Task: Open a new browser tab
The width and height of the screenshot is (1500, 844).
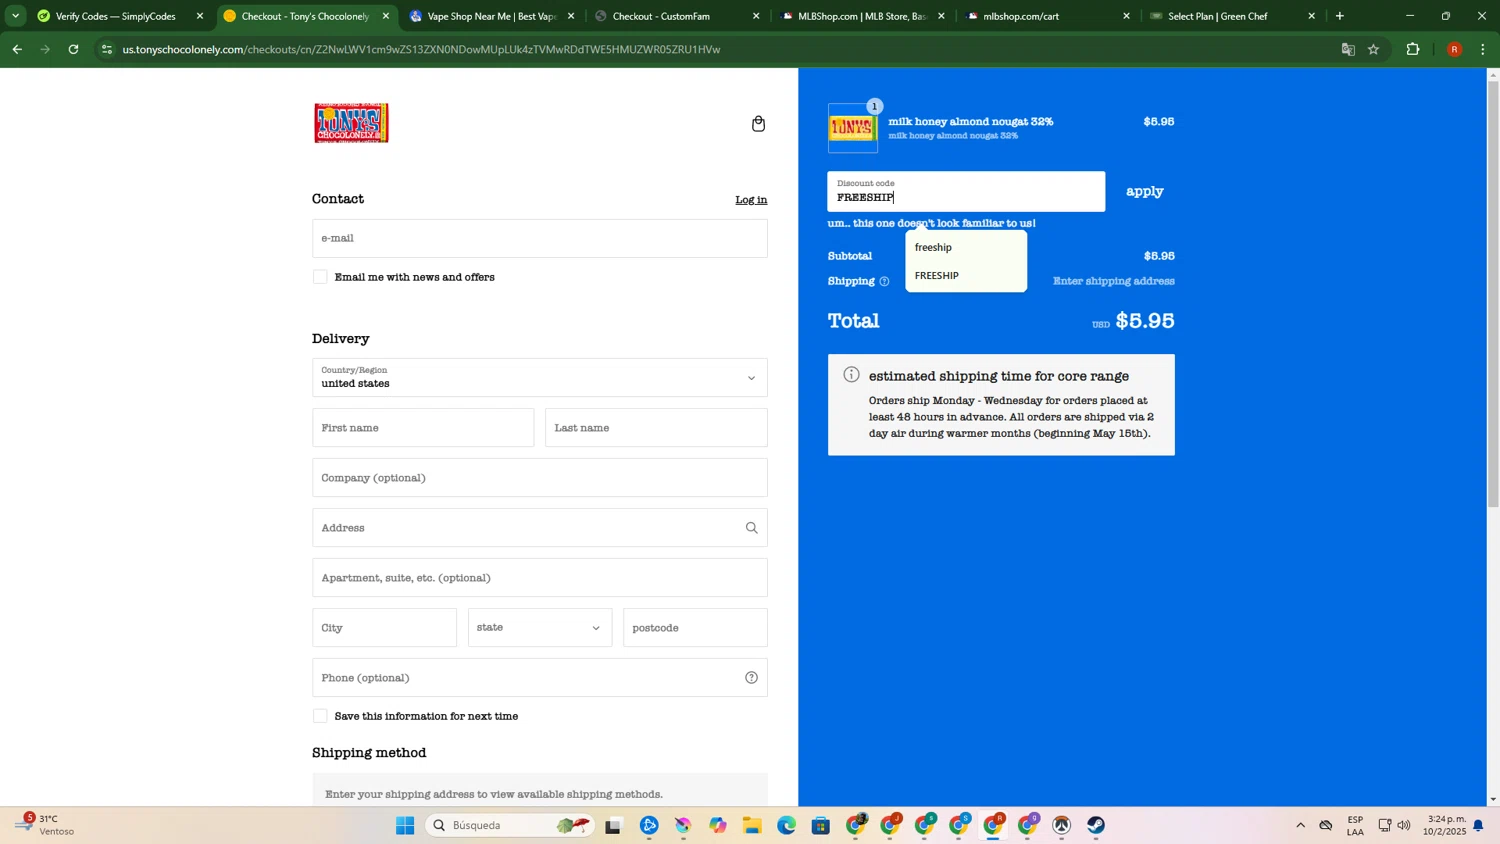Action: (1340, 16)
